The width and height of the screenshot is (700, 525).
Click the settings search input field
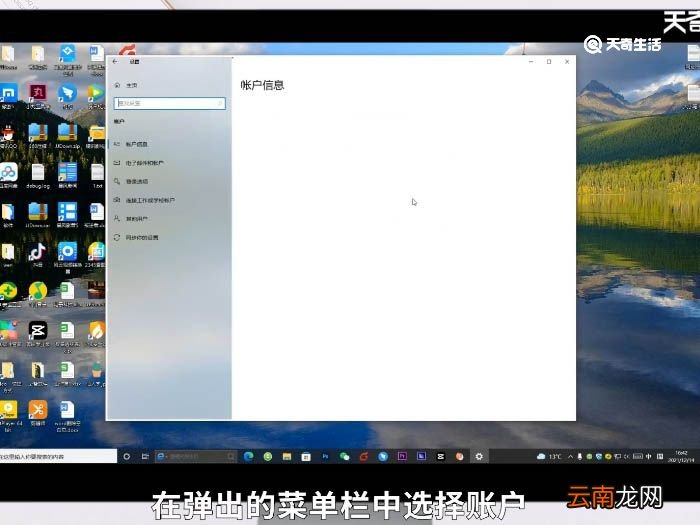(x=170, y=103)
